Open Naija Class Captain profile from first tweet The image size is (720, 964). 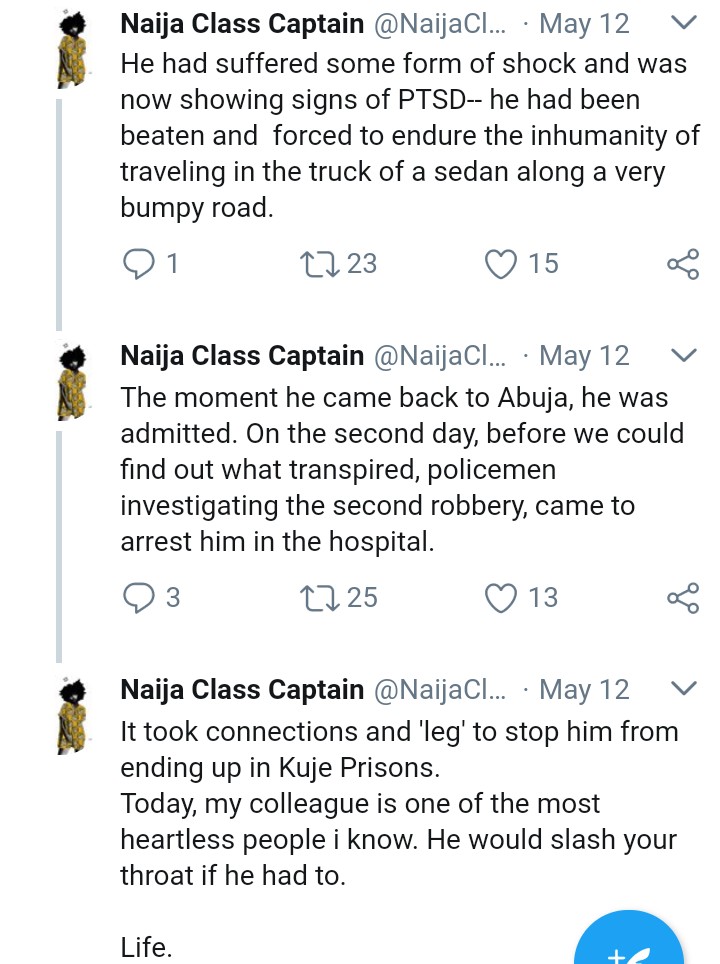(242, 22)
